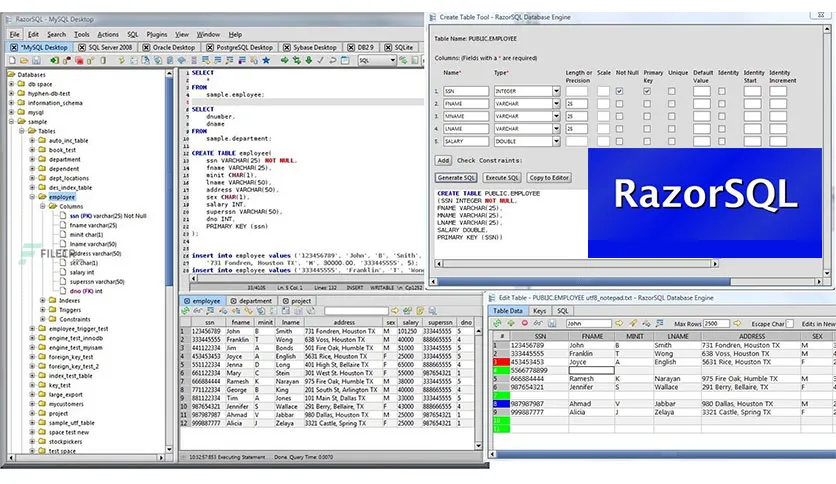Click the LNAME column header in Edit Table

click(x=678, y=336)
